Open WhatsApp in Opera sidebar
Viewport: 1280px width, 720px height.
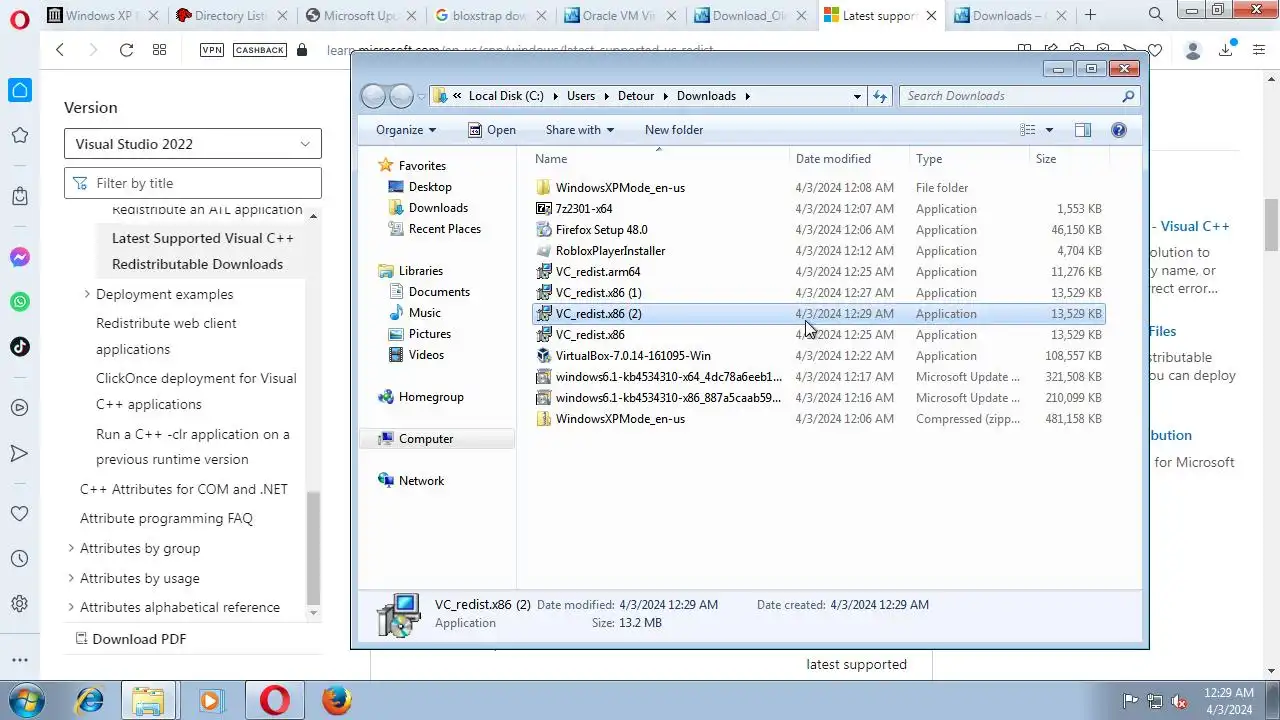20,302
